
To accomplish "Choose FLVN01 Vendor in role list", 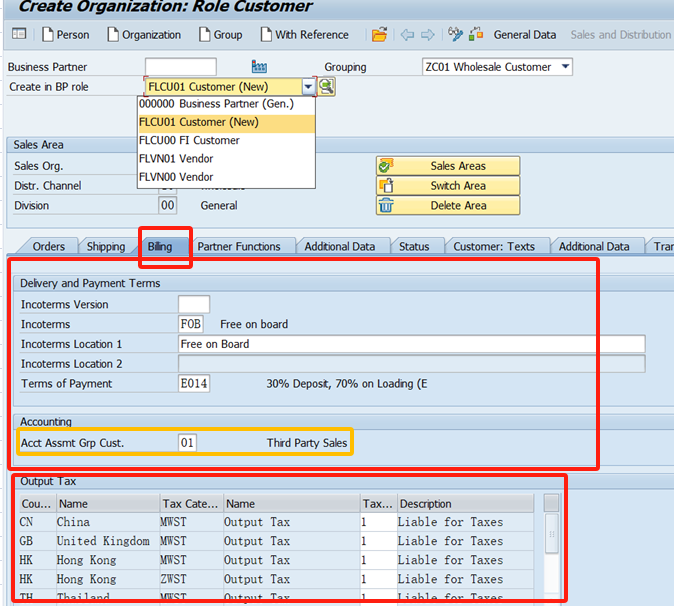I will pyautogui.click(x=176, y=158).
